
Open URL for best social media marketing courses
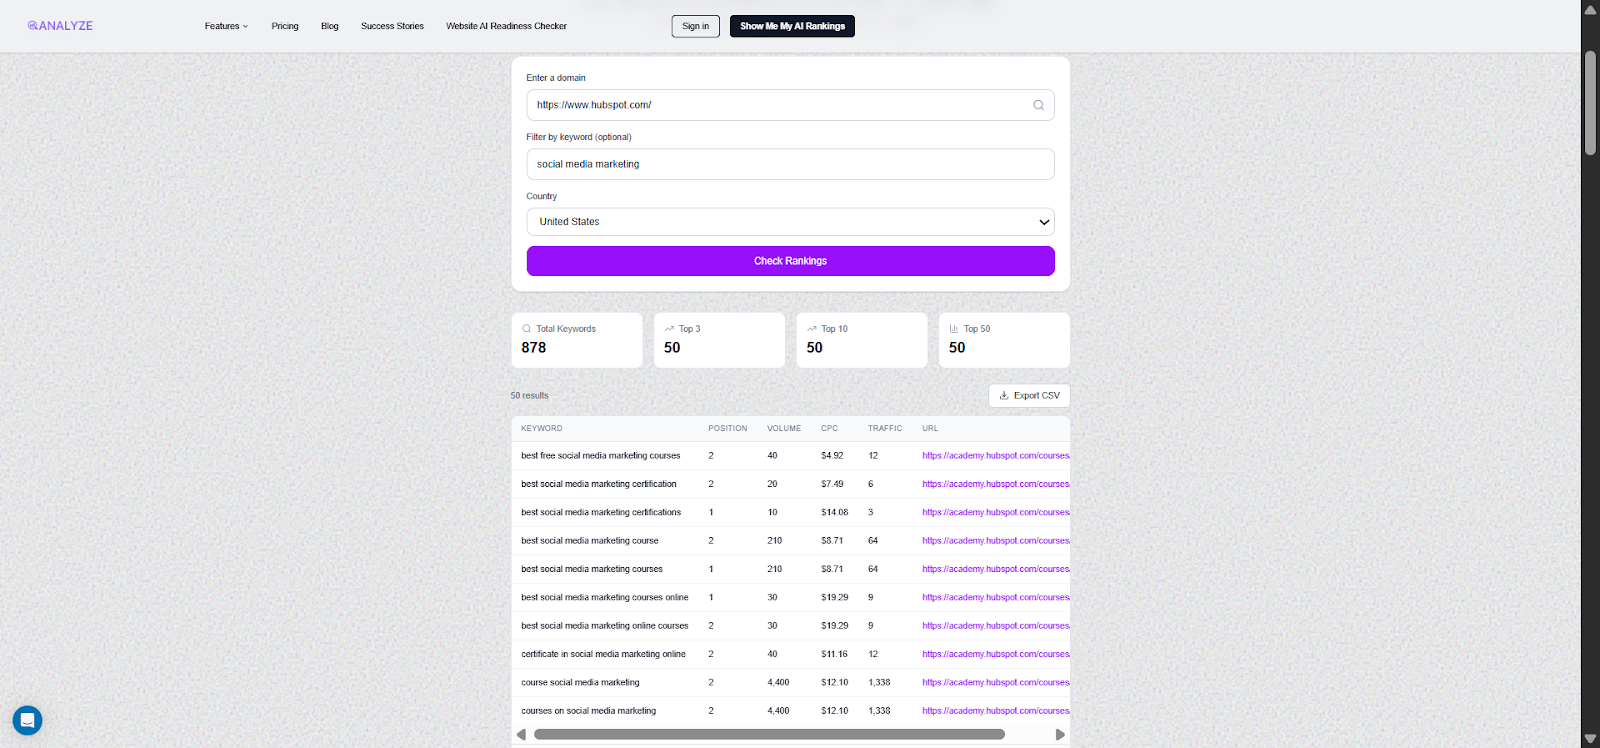pos(996,569)
